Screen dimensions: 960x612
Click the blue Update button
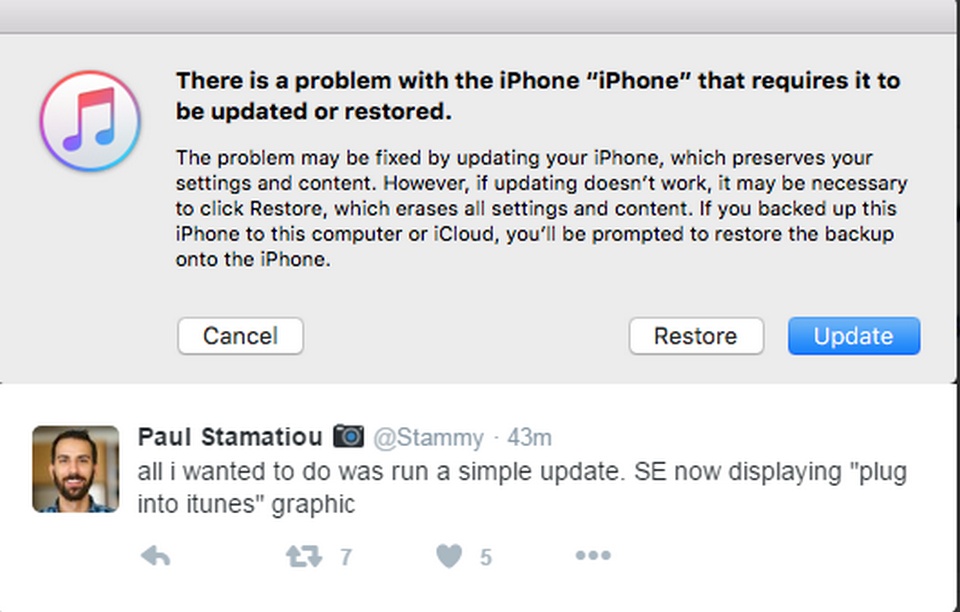pyautogui.click(x=853, y=336)
